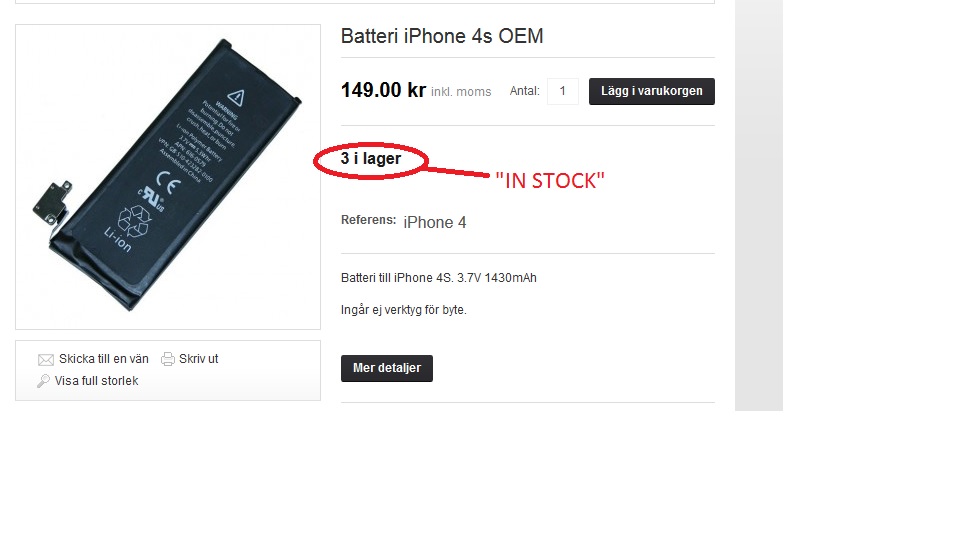Focus the Antal quantity input field

pos(563,91)
